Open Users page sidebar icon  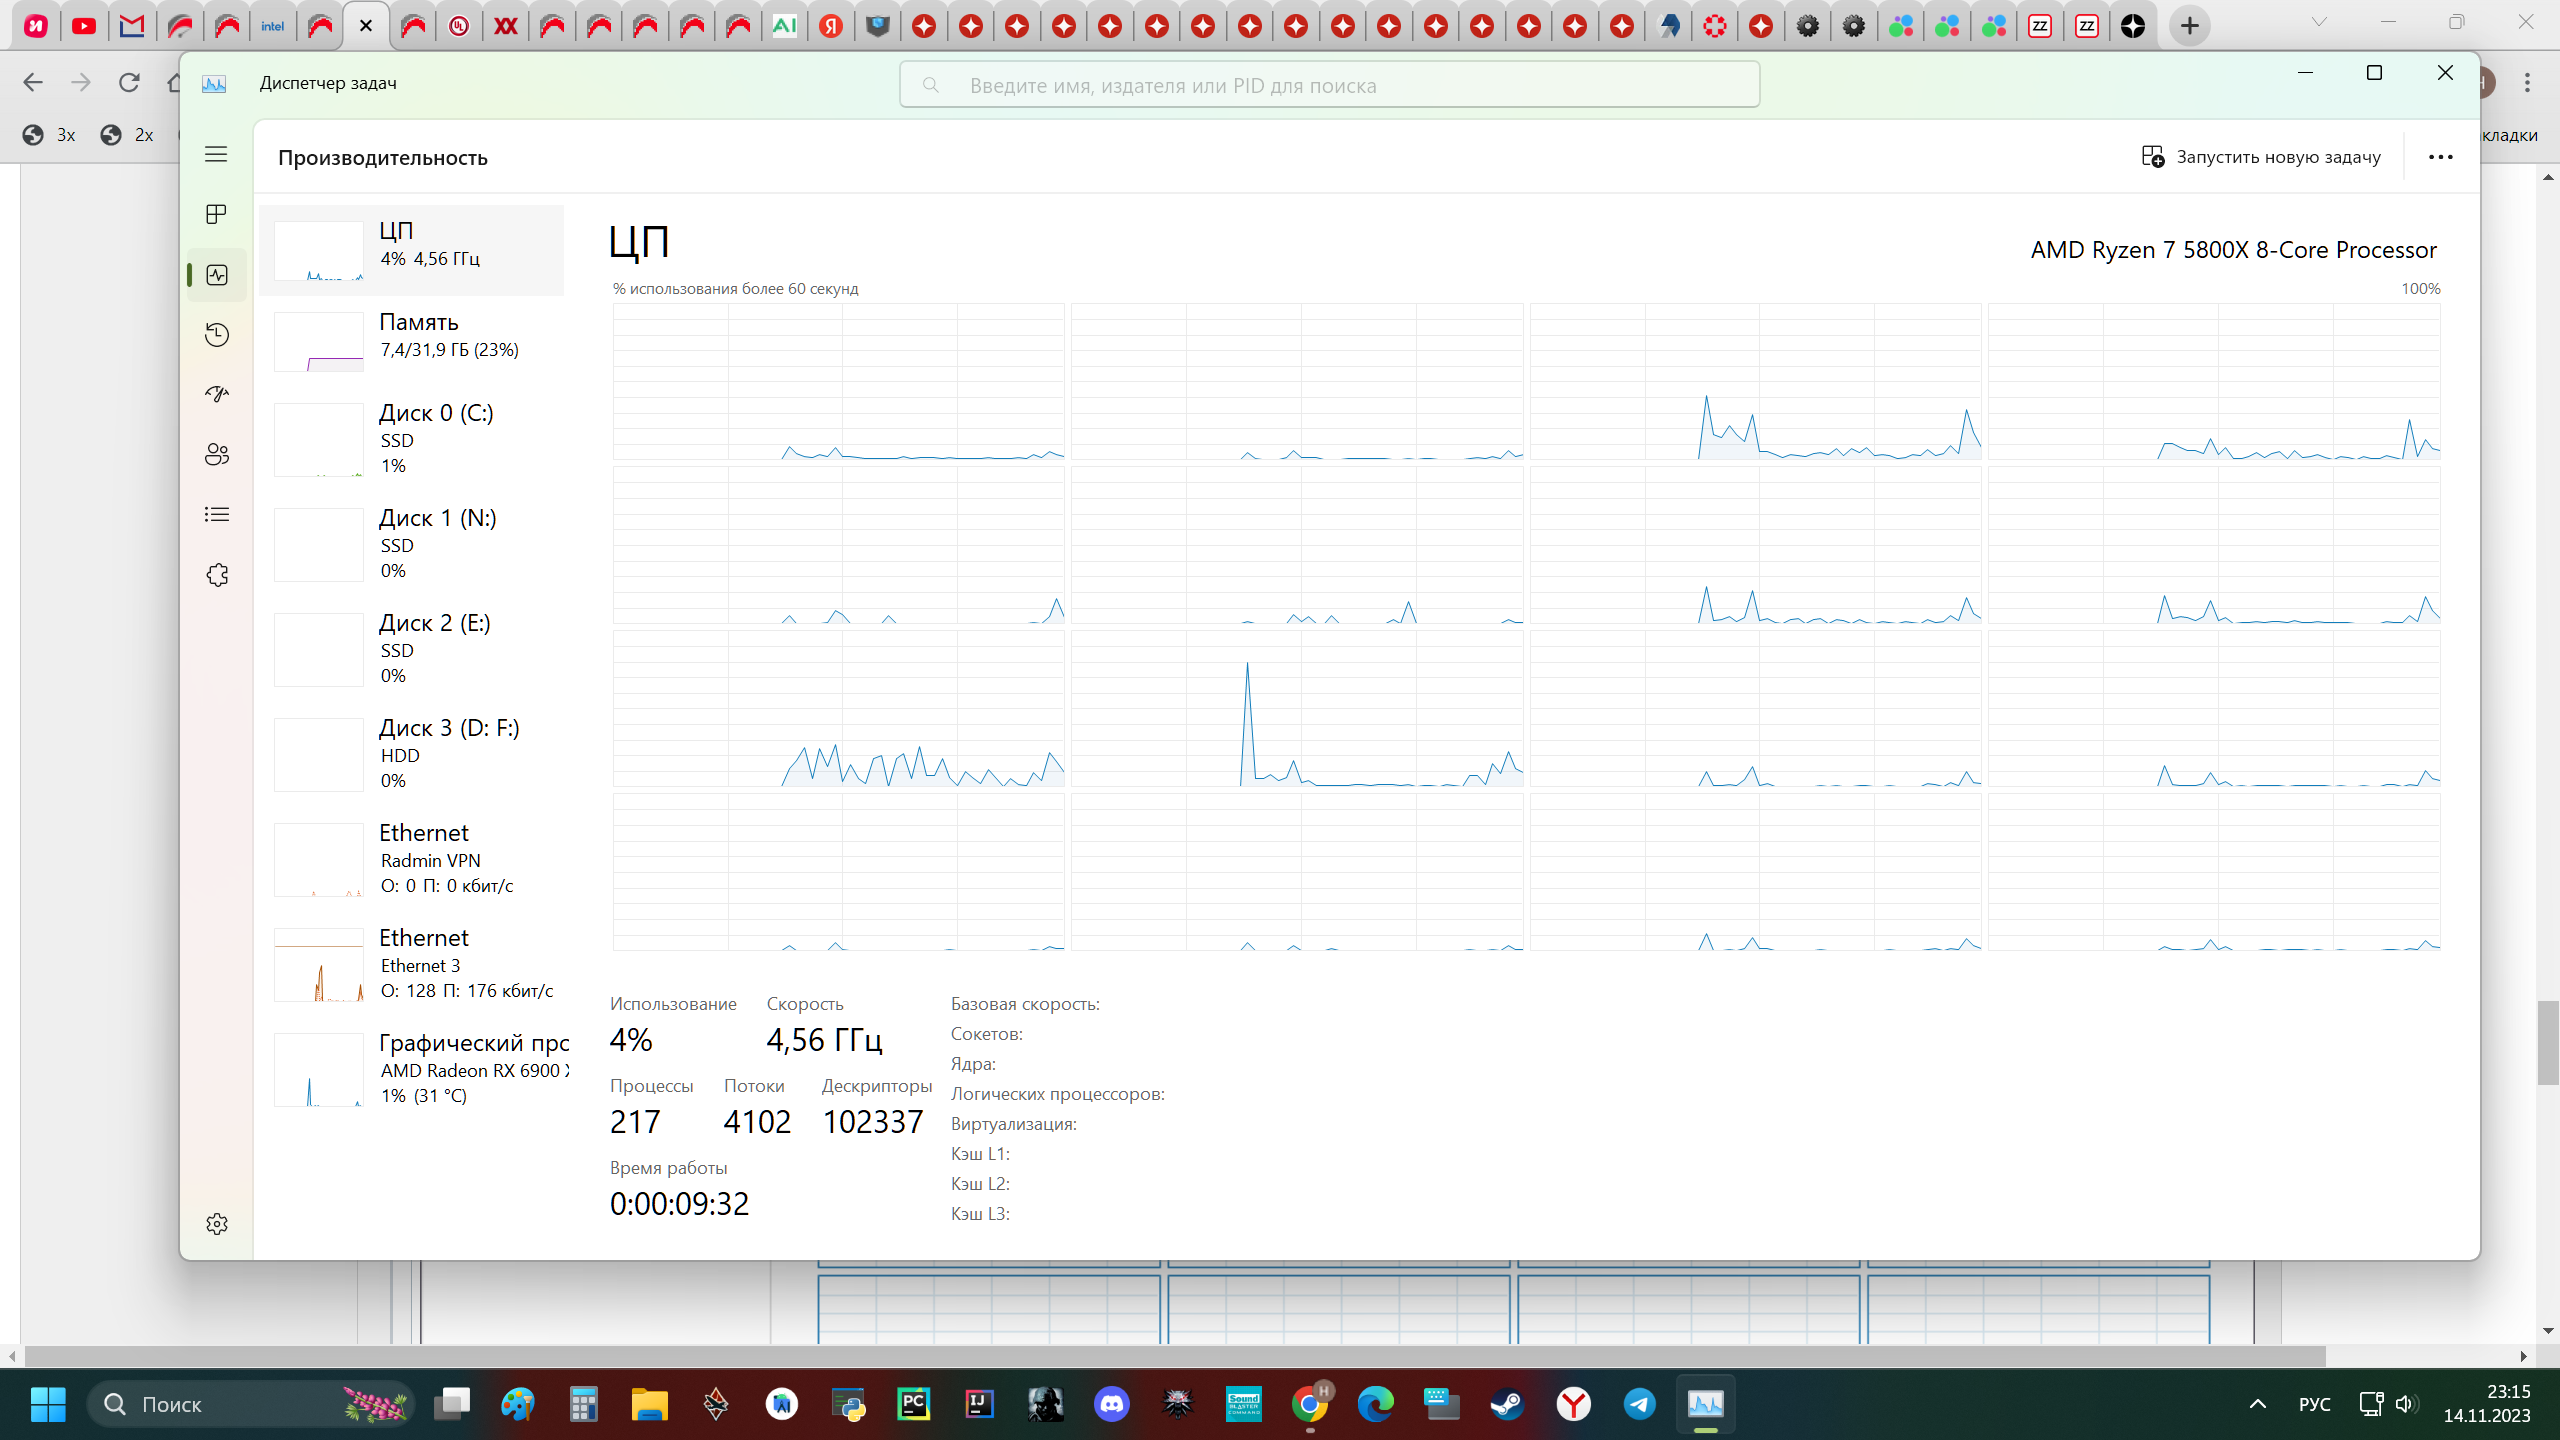click(216, 454)
